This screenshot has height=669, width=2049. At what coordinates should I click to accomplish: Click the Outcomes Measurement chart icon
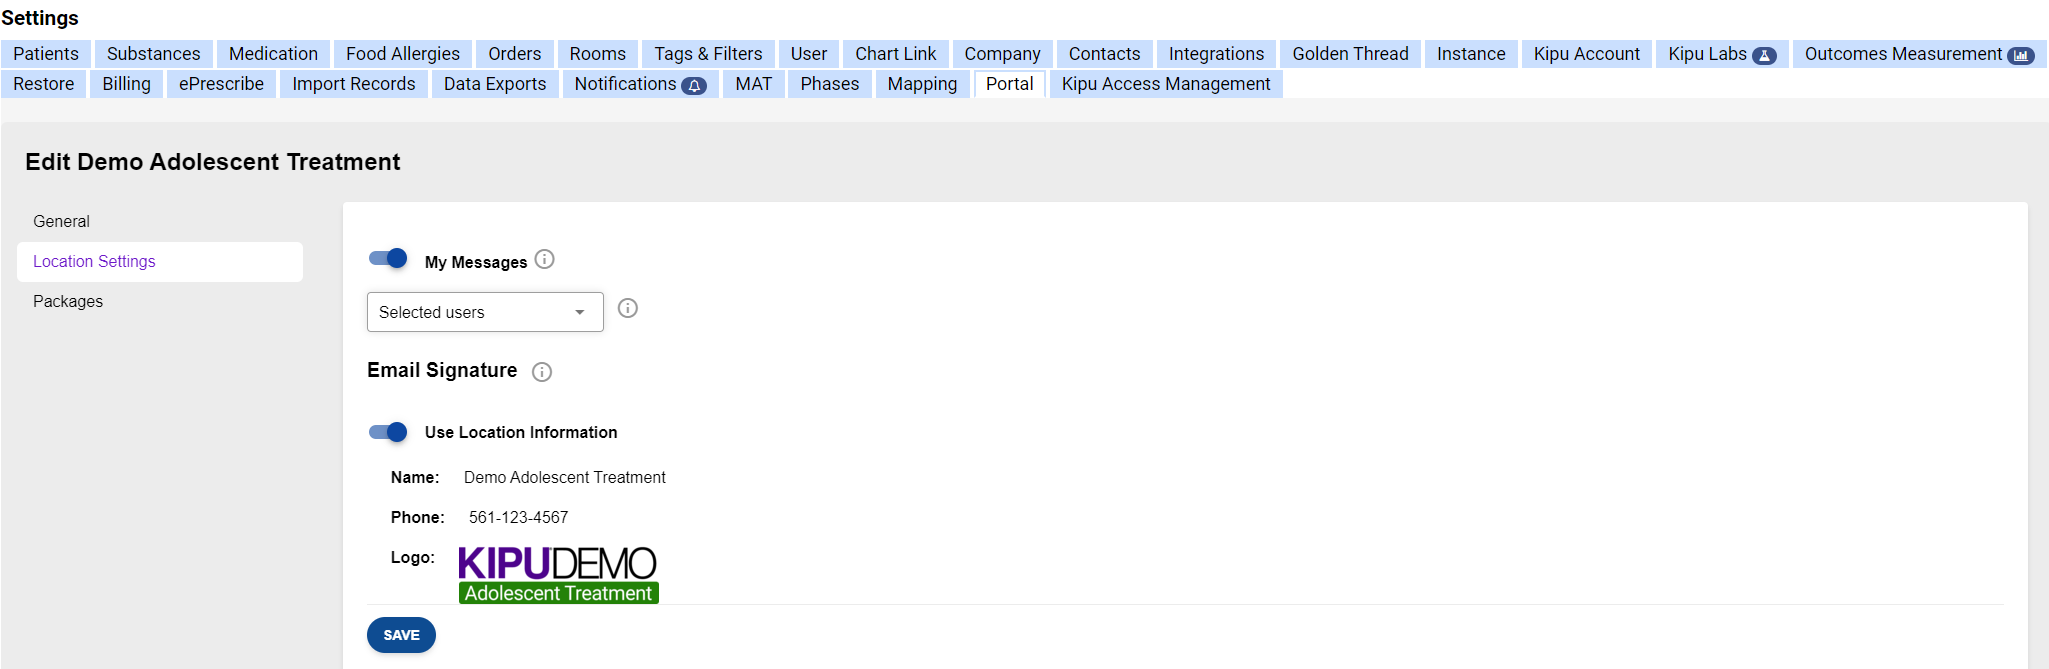[x=2020, y=56]
